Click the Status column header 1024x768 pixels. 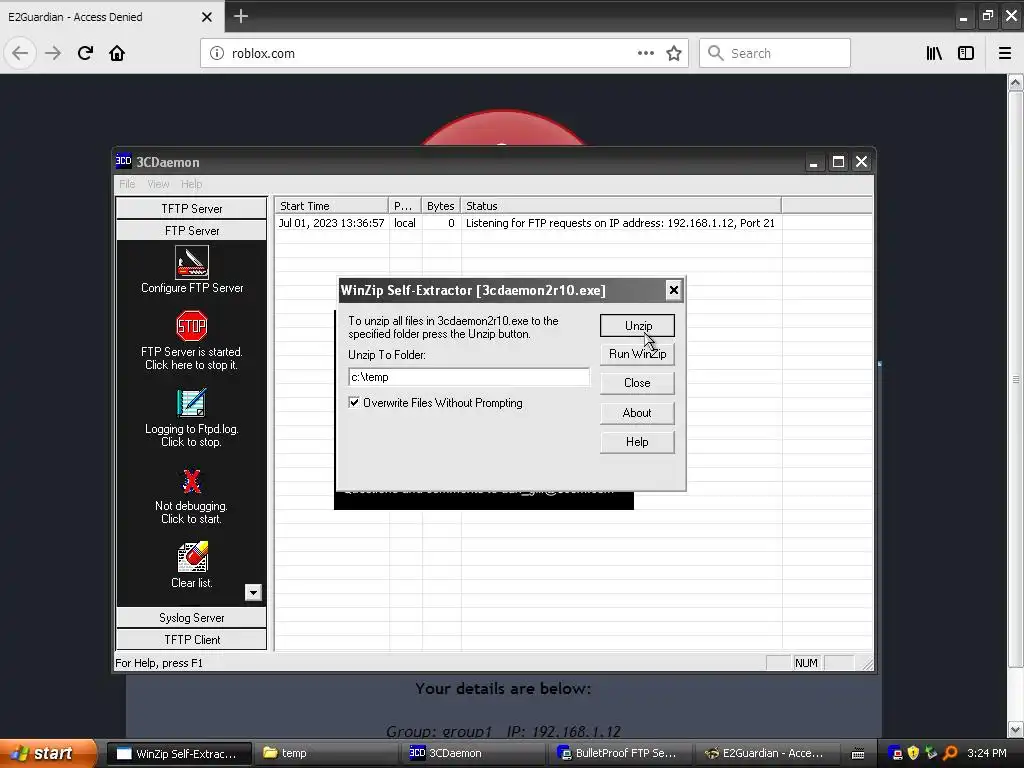pyautogui.click(x=620, y=206)
